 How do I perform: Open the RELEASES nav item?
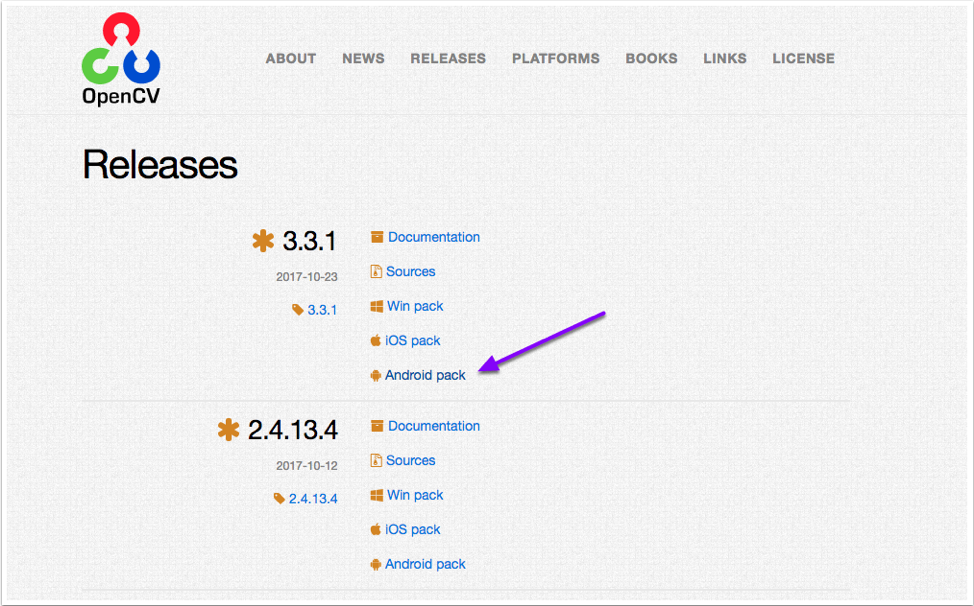(448, 58)
